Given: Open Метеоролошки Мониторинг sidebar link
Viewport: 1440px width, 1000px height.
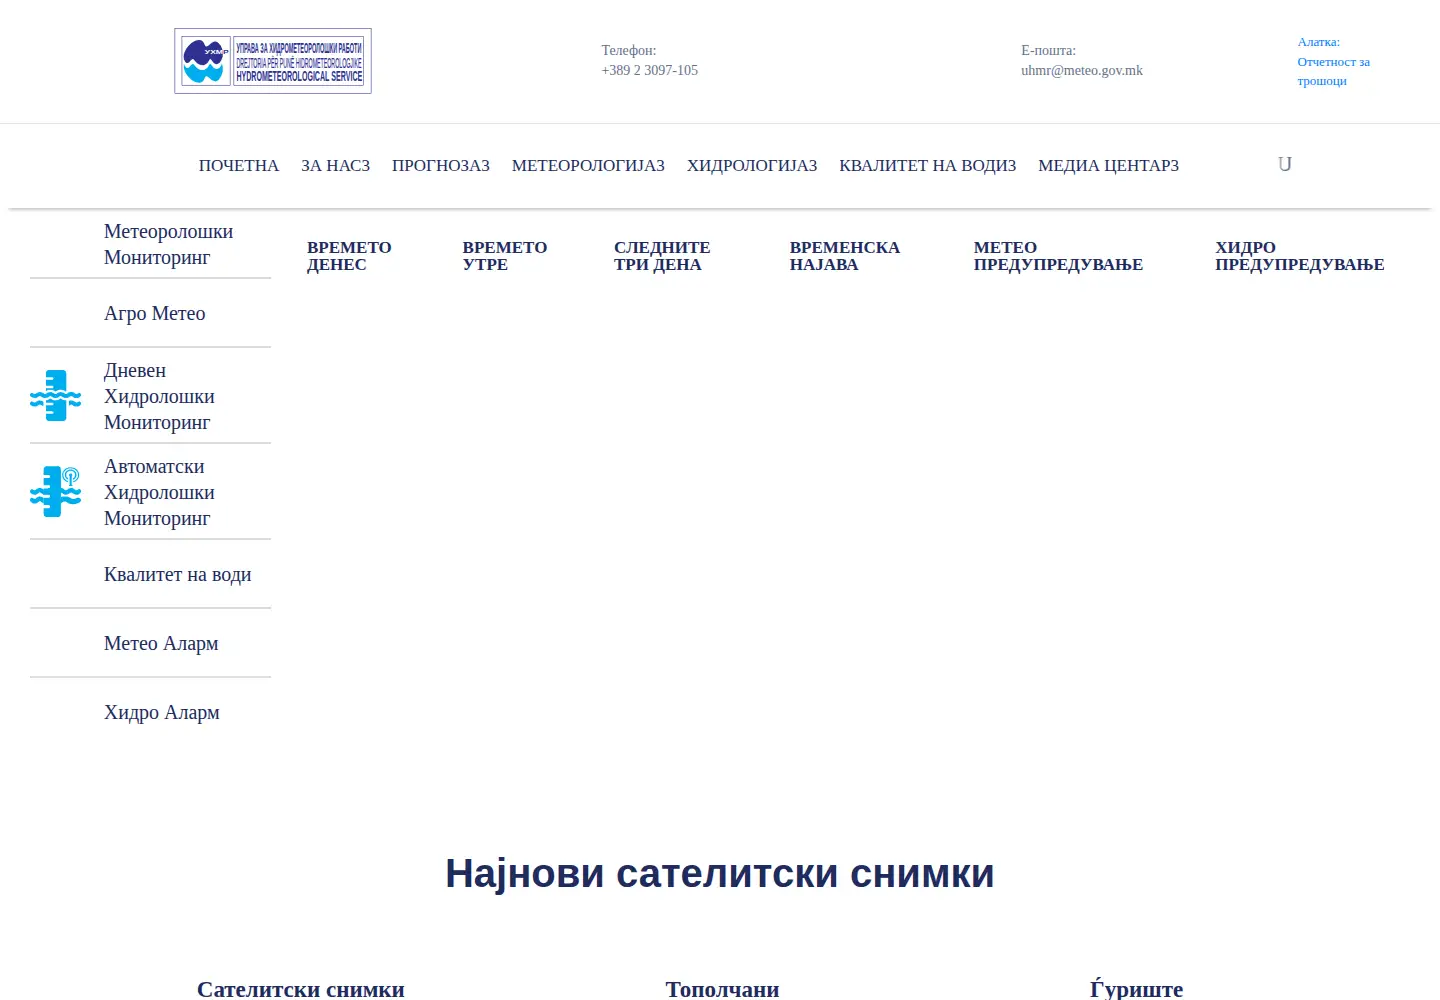Looking at the screenshot, I should tap(168, 244).
